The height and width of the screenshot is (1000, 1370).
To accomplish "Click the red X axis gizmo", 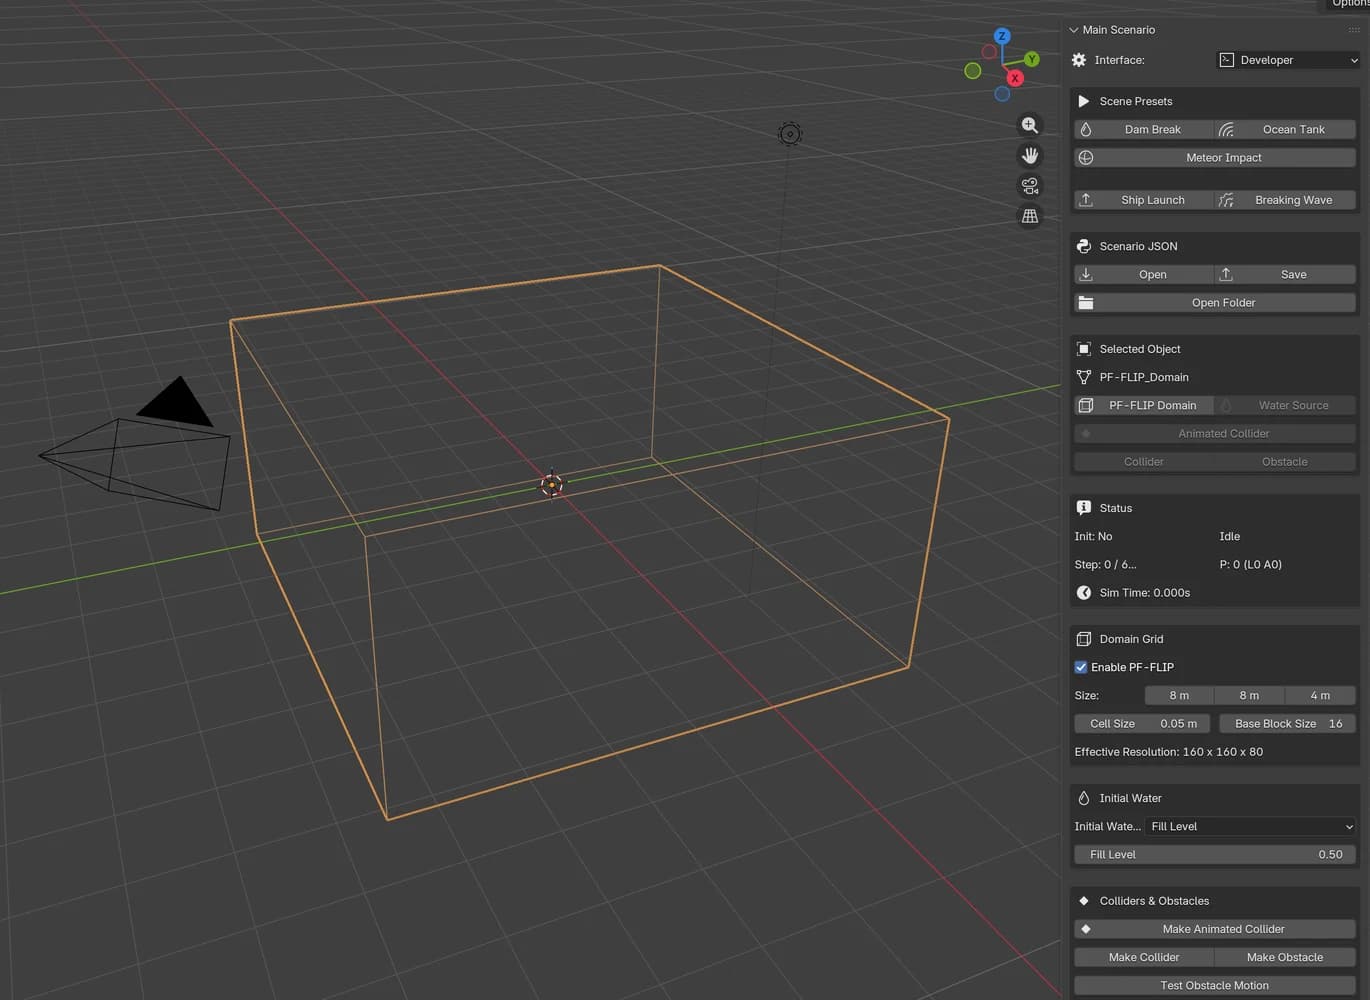I will pos(1015,78).
